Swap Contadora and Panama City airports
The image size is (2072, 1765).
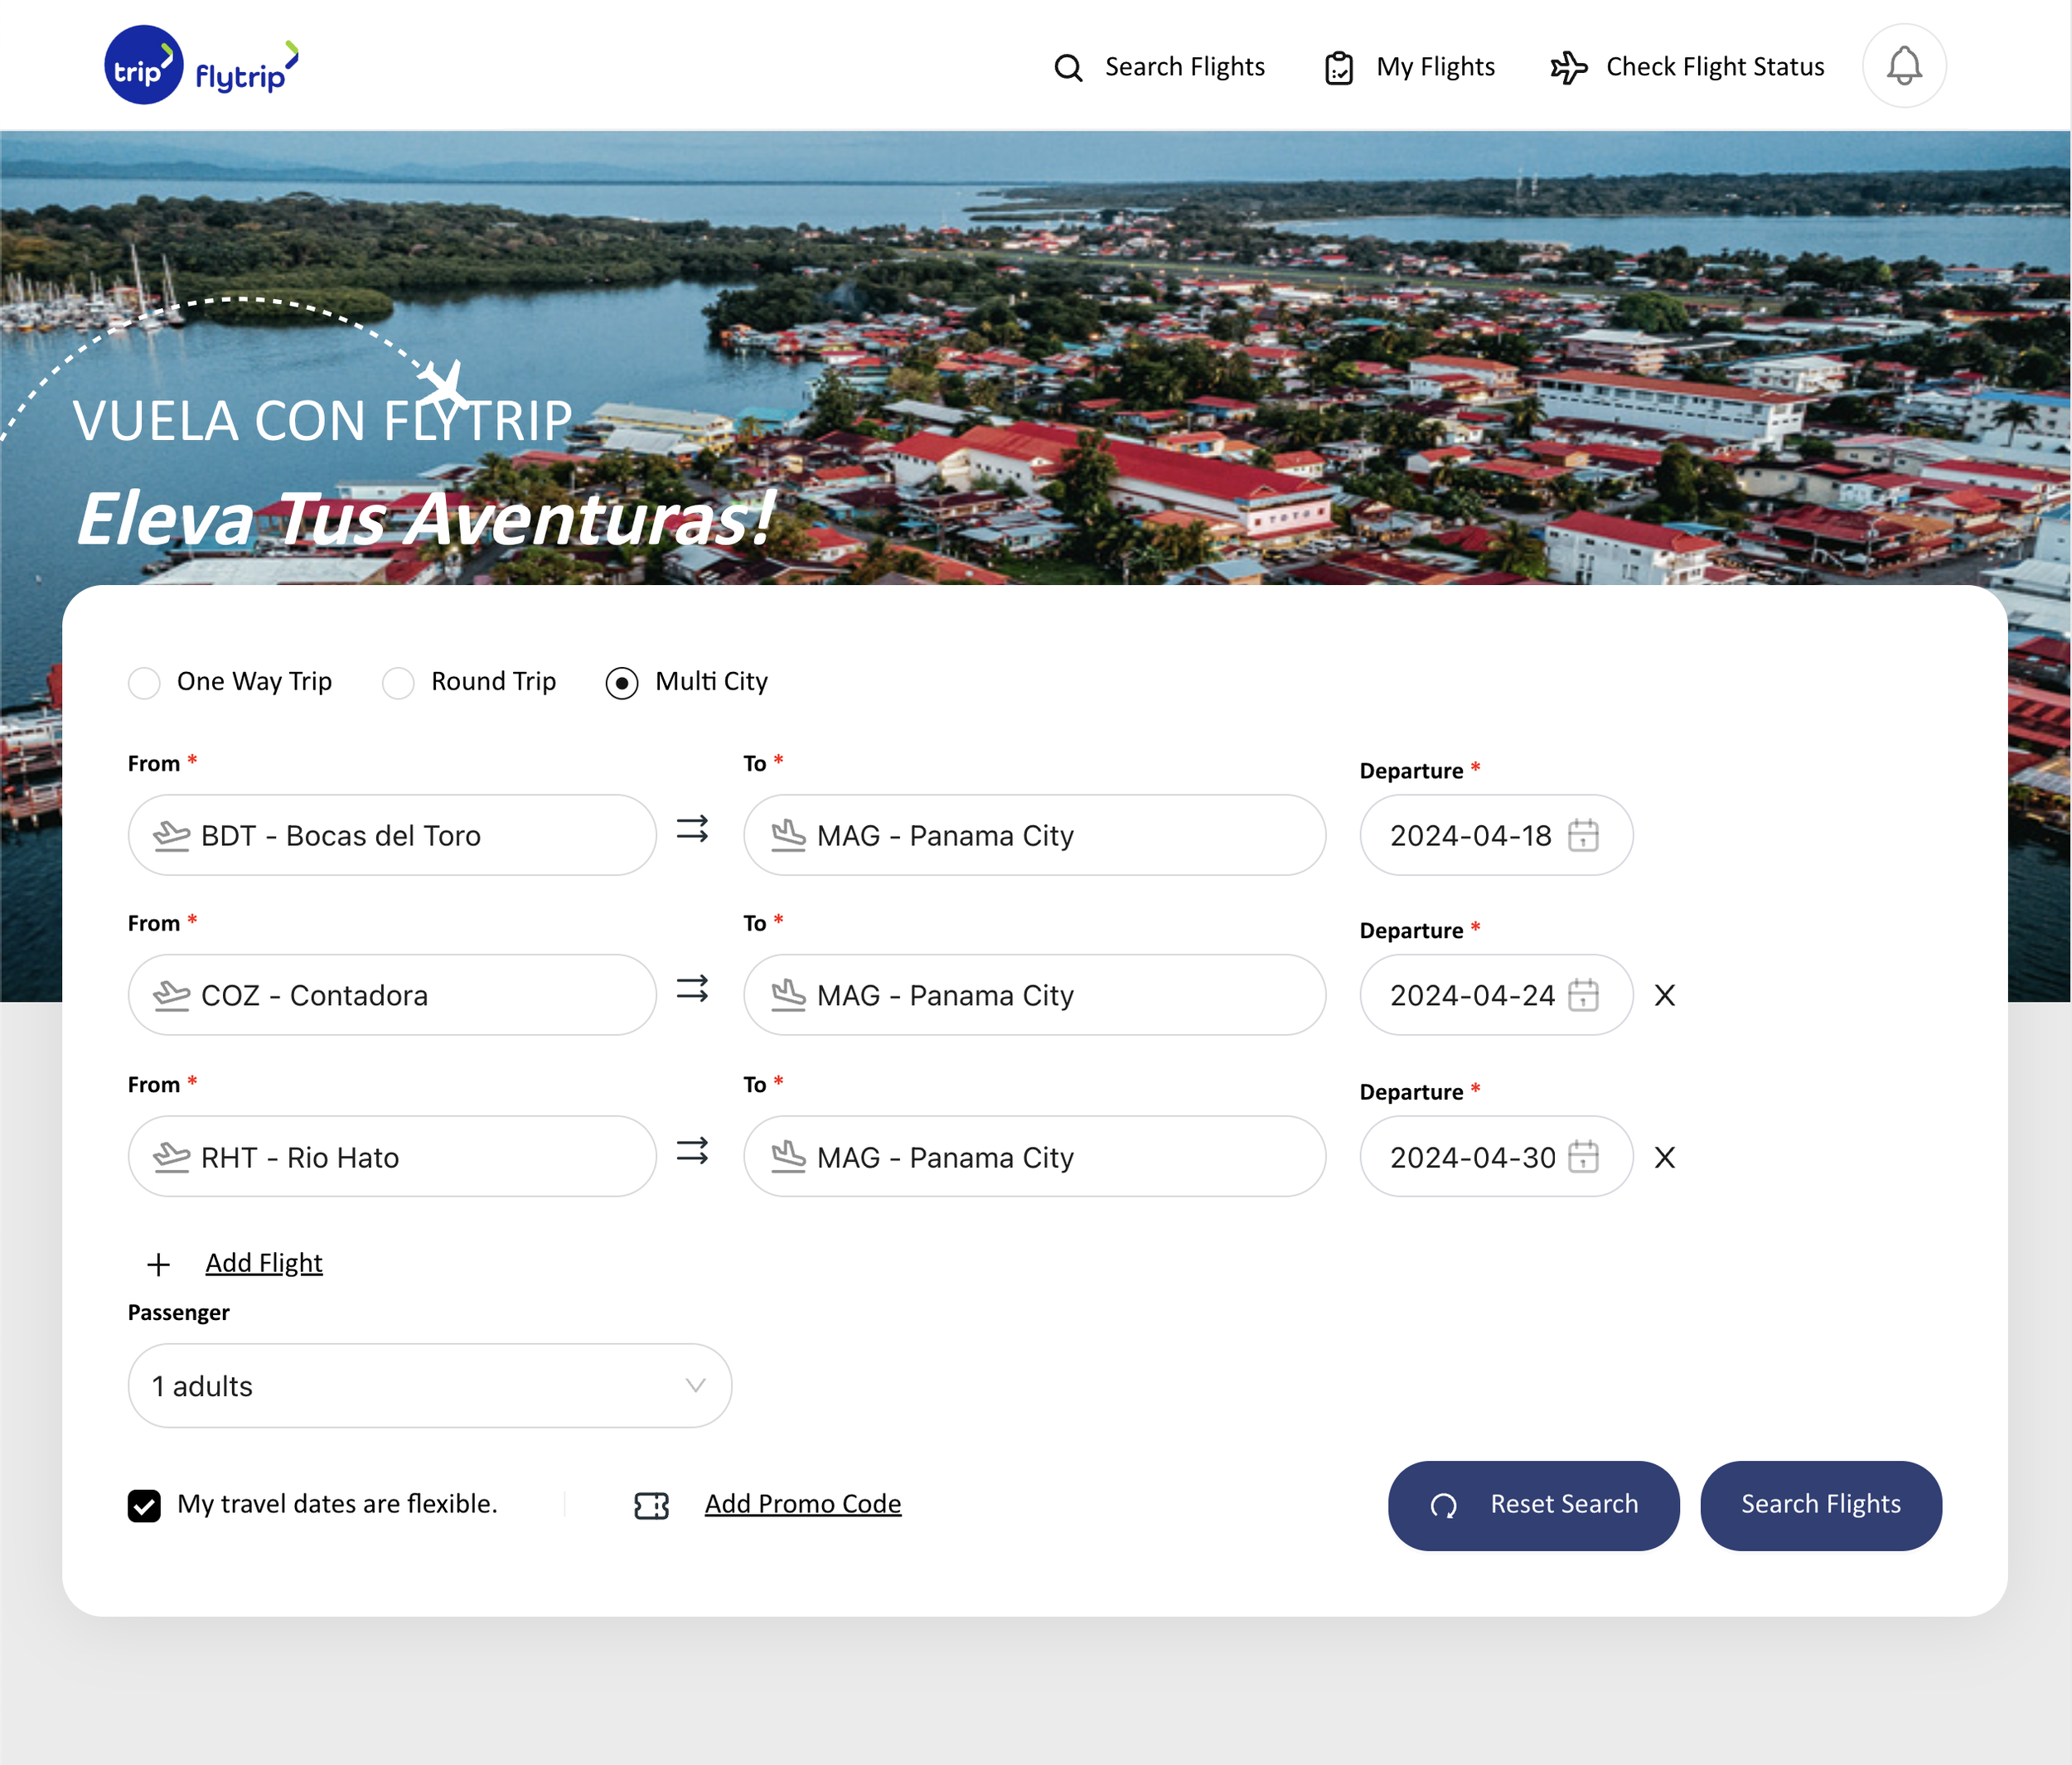coord(692,989)
